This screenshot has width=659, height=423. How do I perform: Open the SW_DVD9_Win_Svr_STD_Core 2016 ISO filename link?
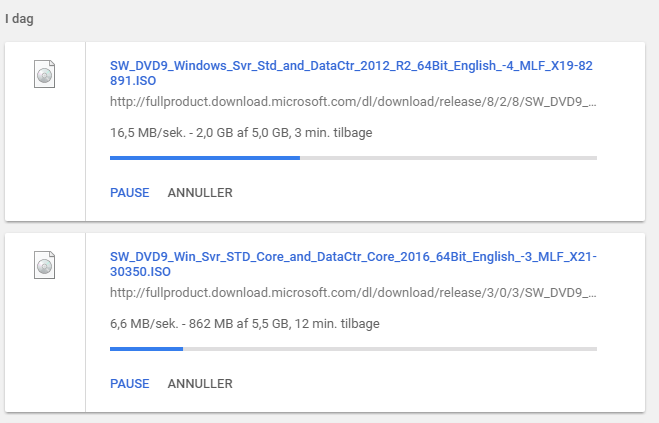click(353, 264)
